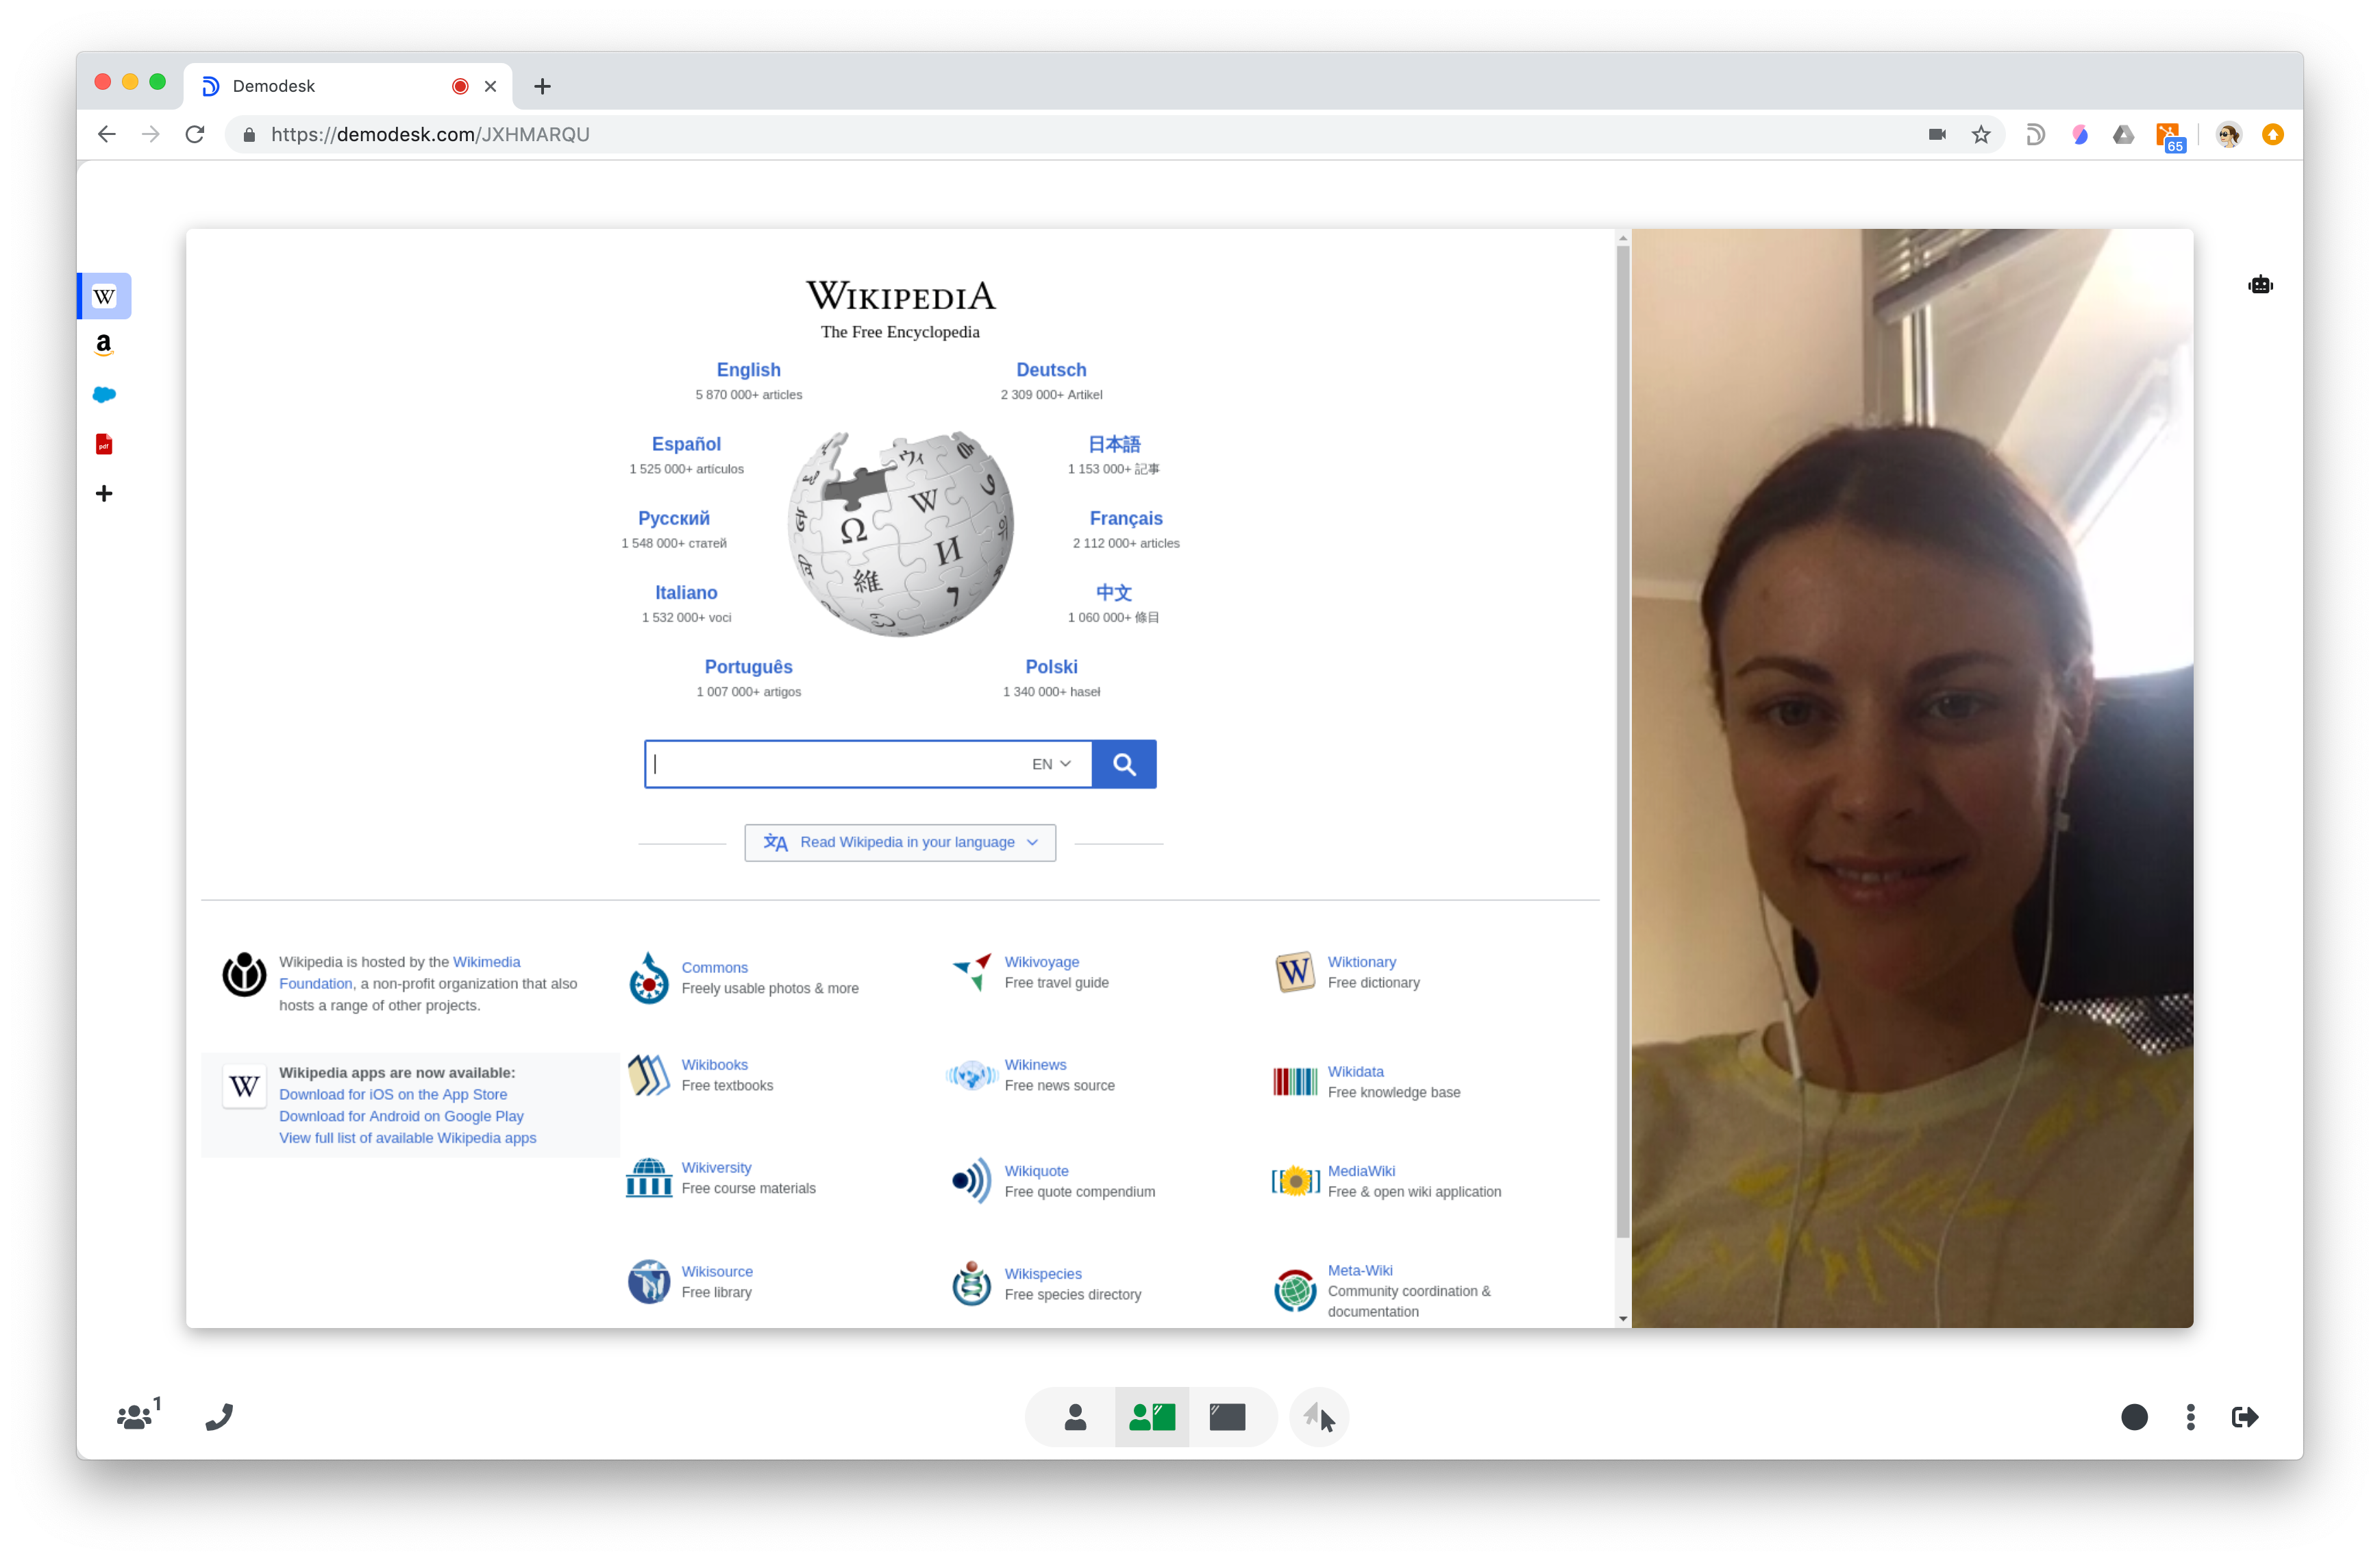Select the Demodesk browser tab
Screen dimensions: 2380x1561
coord(348,86)
